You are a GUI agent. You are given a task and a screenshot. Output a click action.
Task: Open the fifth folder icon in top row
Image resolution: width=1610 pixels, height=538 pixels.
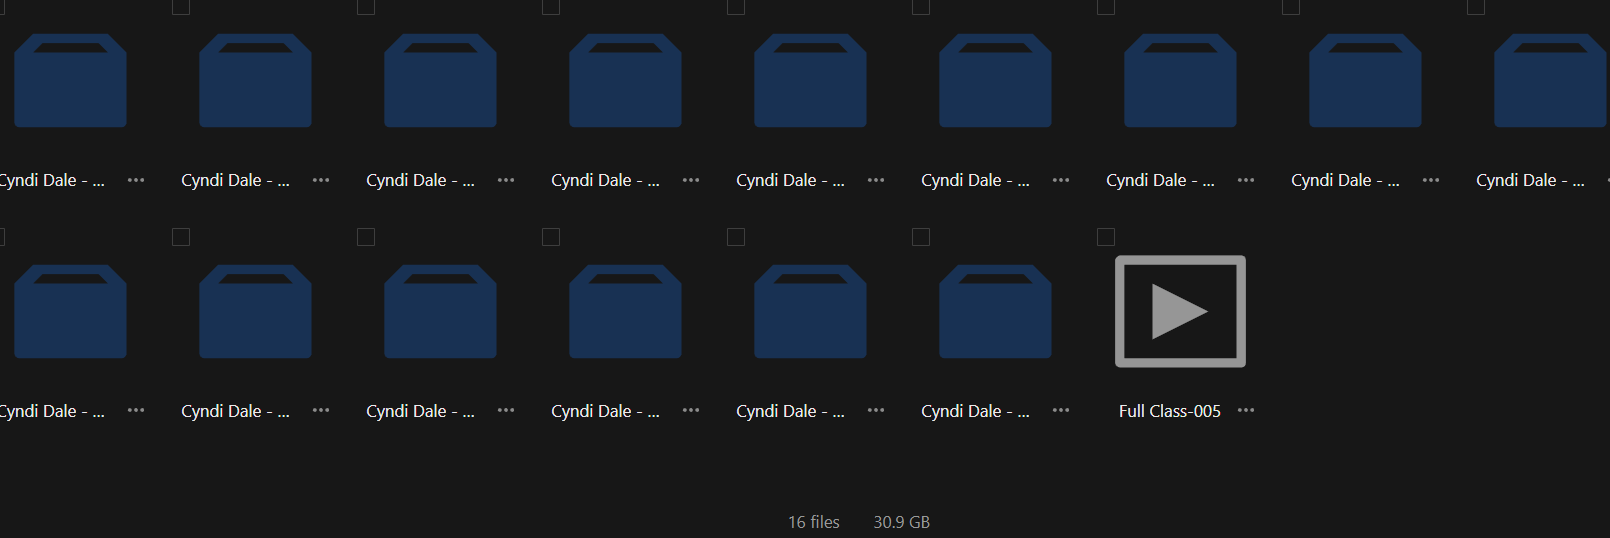coord(810,80)
